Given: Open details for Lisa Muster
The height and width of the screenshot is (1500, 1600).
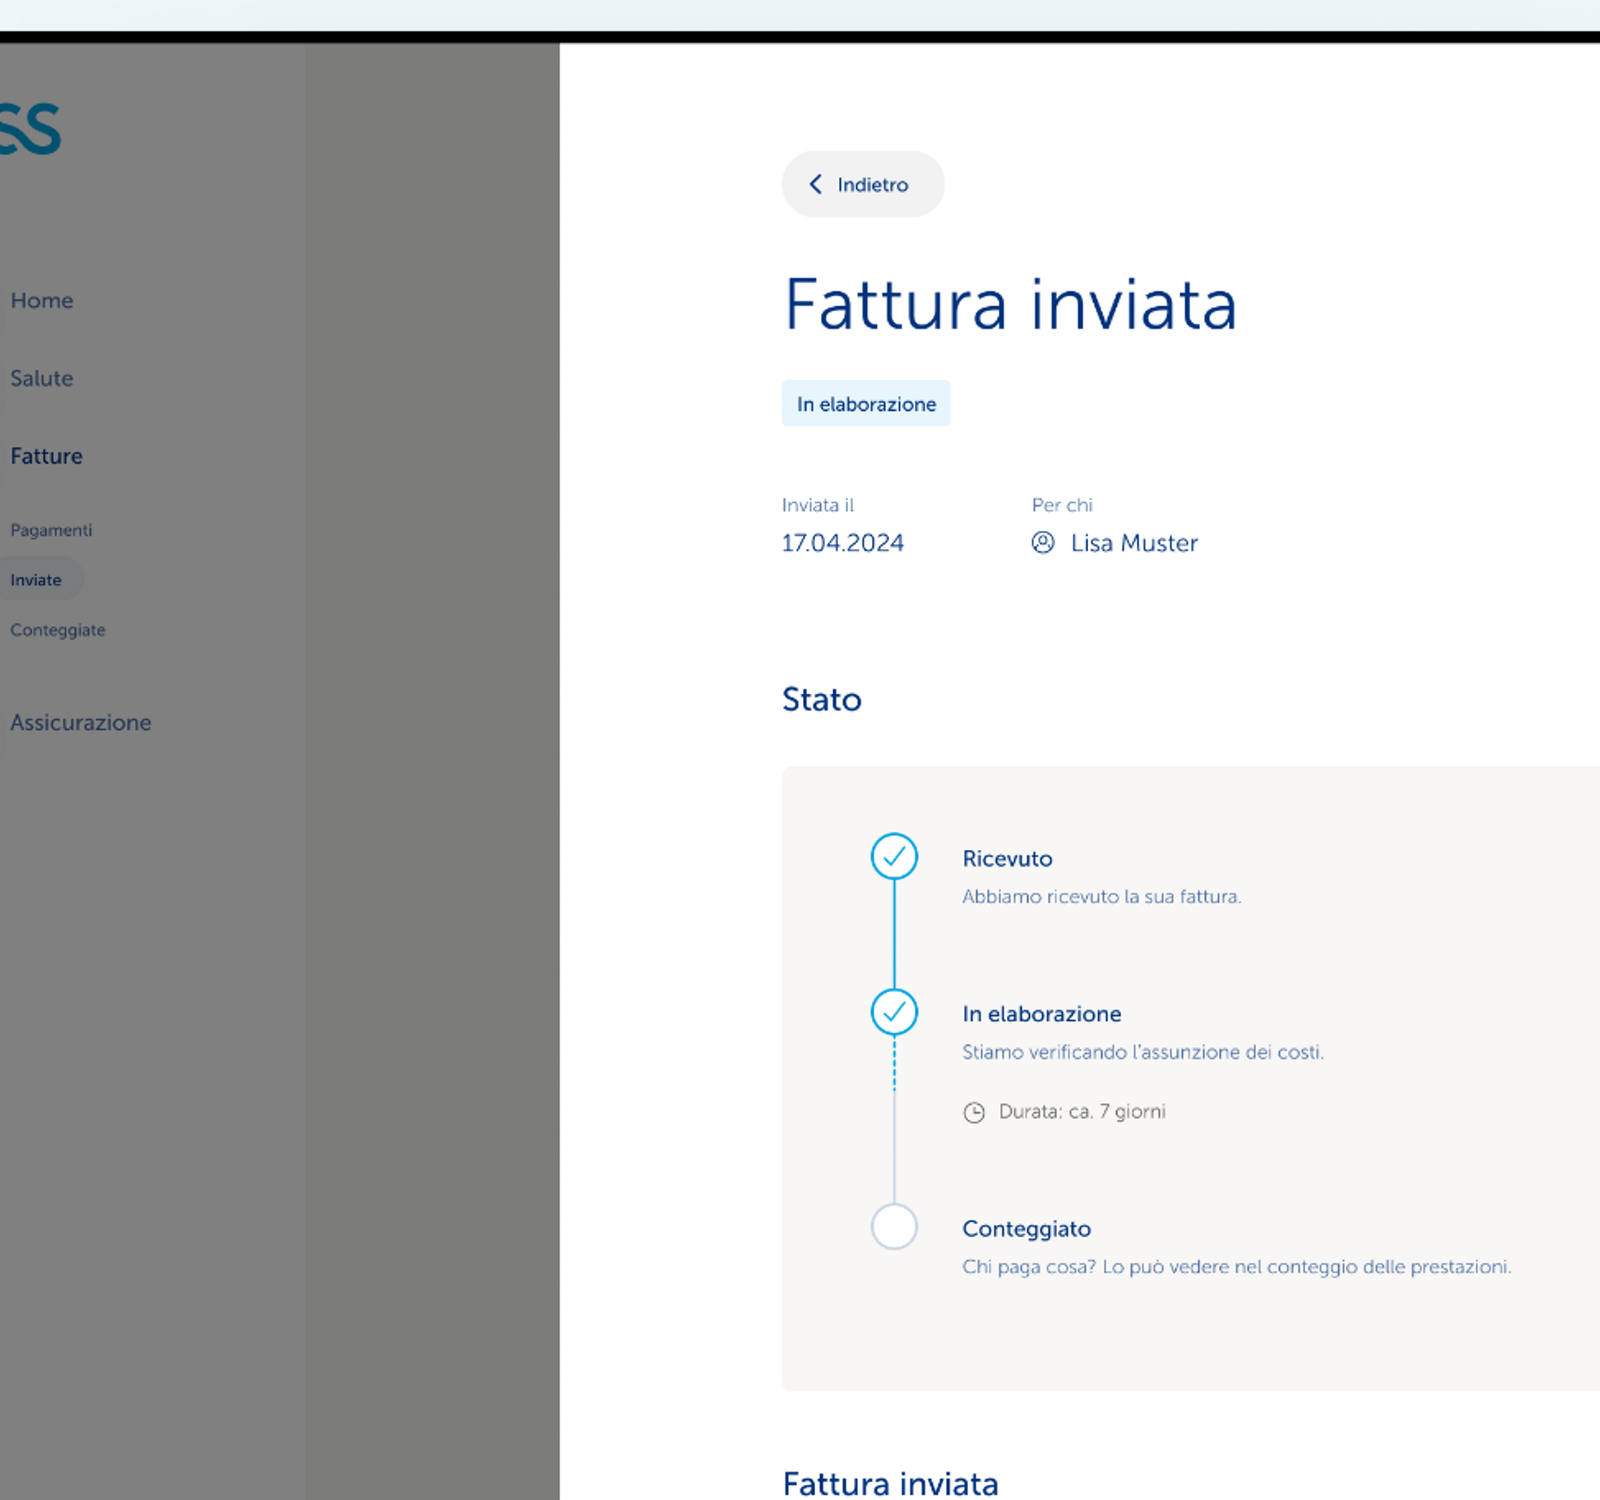Looking at the screenshot, I should (x=1133, y=543).
